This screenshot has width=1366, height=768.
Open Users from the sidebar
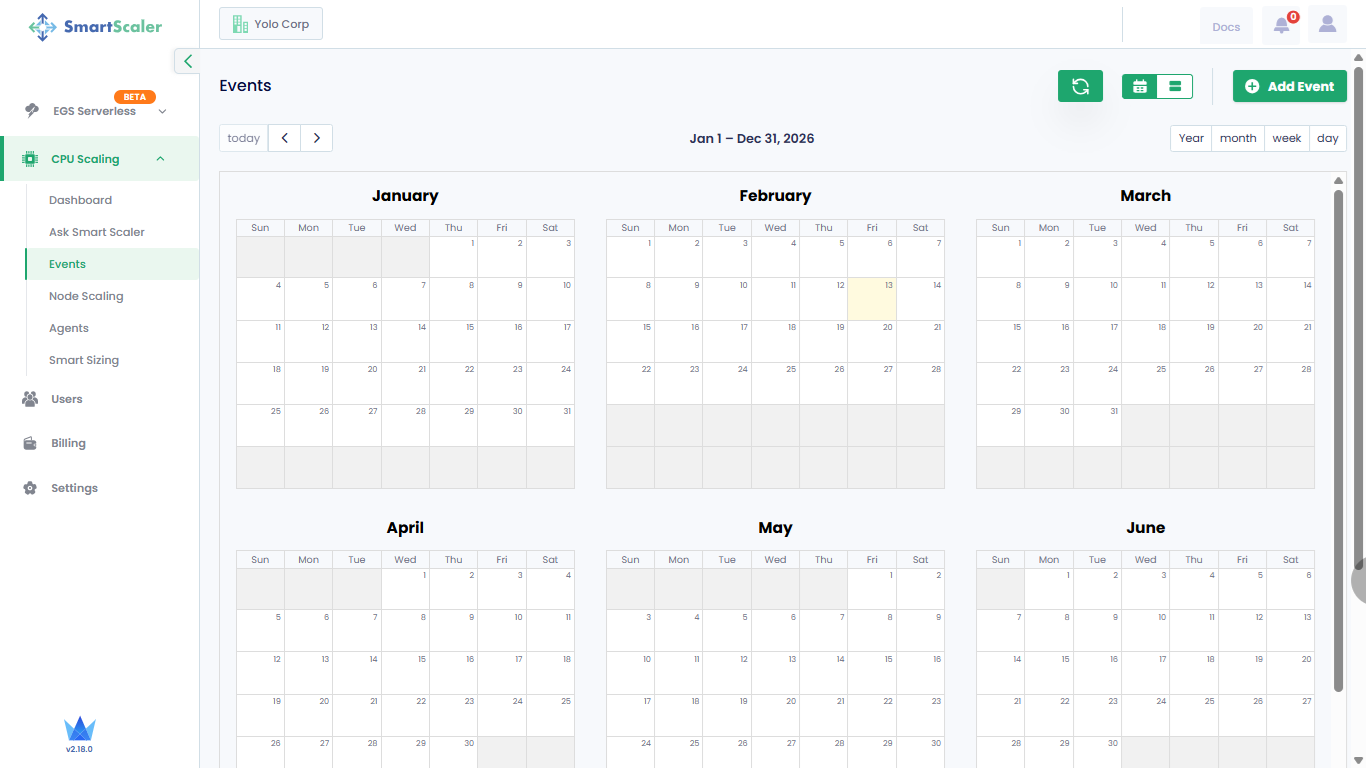coord(65,399)
